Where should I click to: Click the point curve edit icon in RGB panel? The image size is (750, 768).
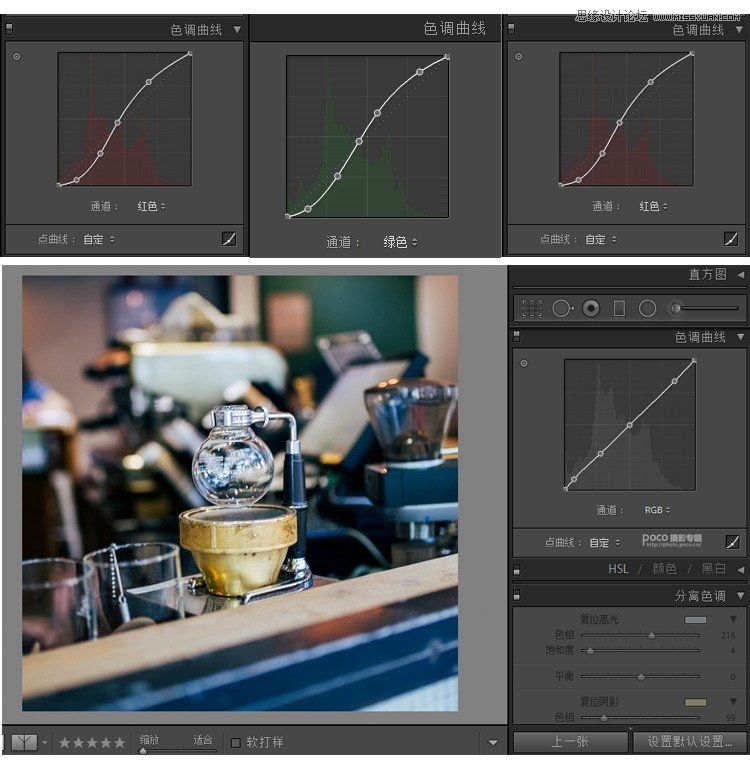[x=732, y=542]
